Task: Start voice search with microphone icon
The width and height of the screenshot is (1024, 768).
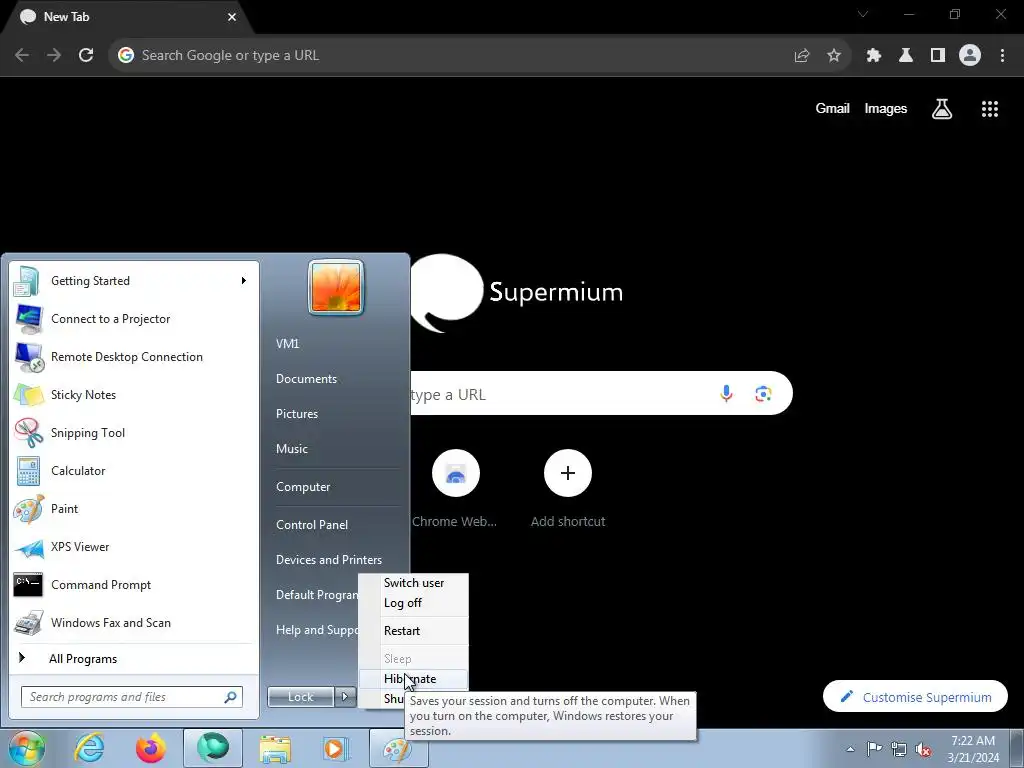Action: pyautogui.click(x=726, y=394)
